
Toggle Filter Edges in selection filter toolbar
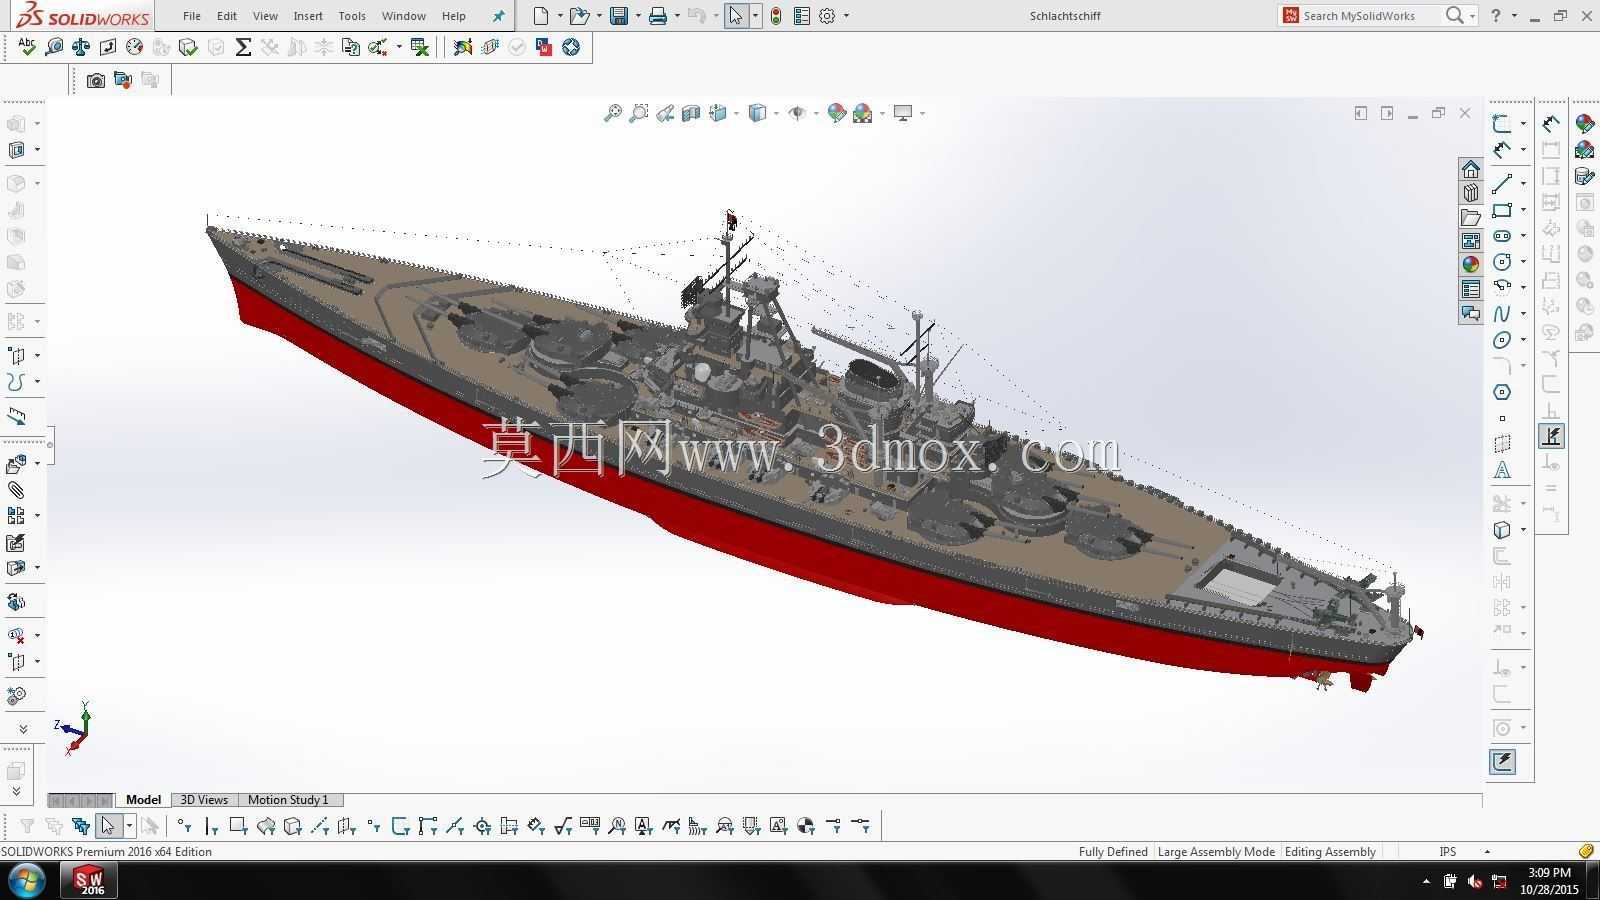(211, 826)
